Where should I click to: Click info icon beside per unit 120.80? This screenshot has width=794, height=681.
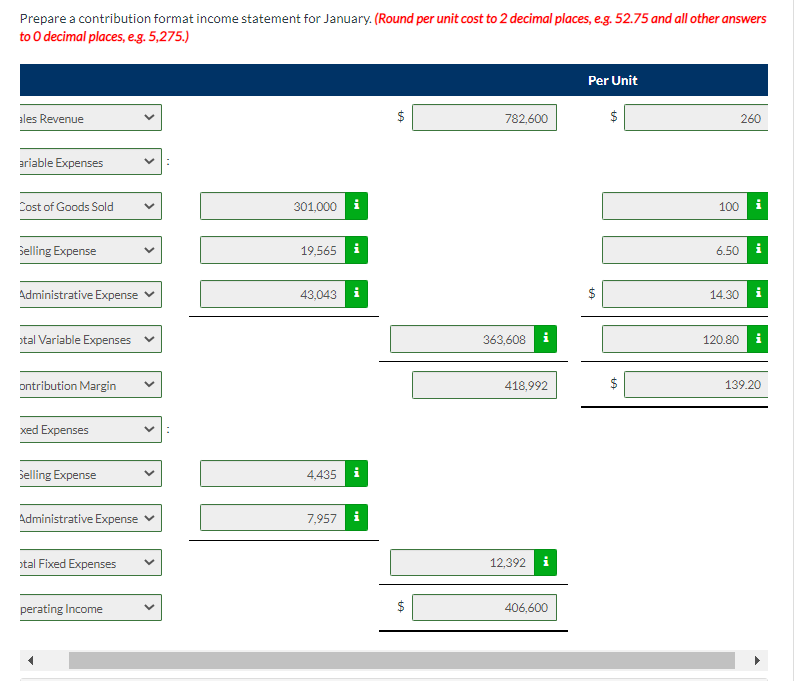click(x=758, y=339)
